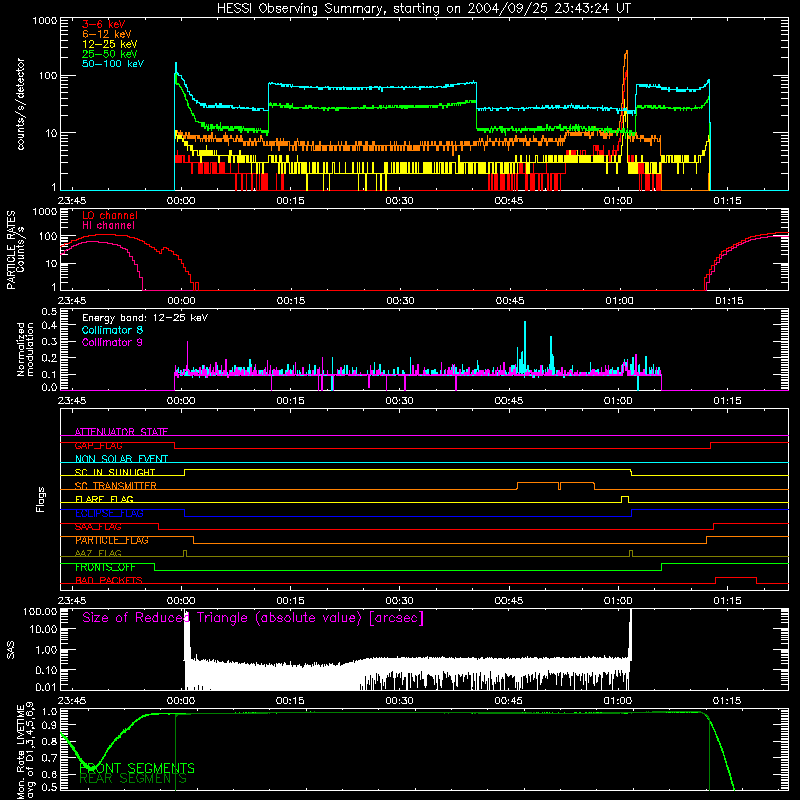Click the counts/s/detector axis label
This screenshot has height=800, width=800.
click(20, 104)
